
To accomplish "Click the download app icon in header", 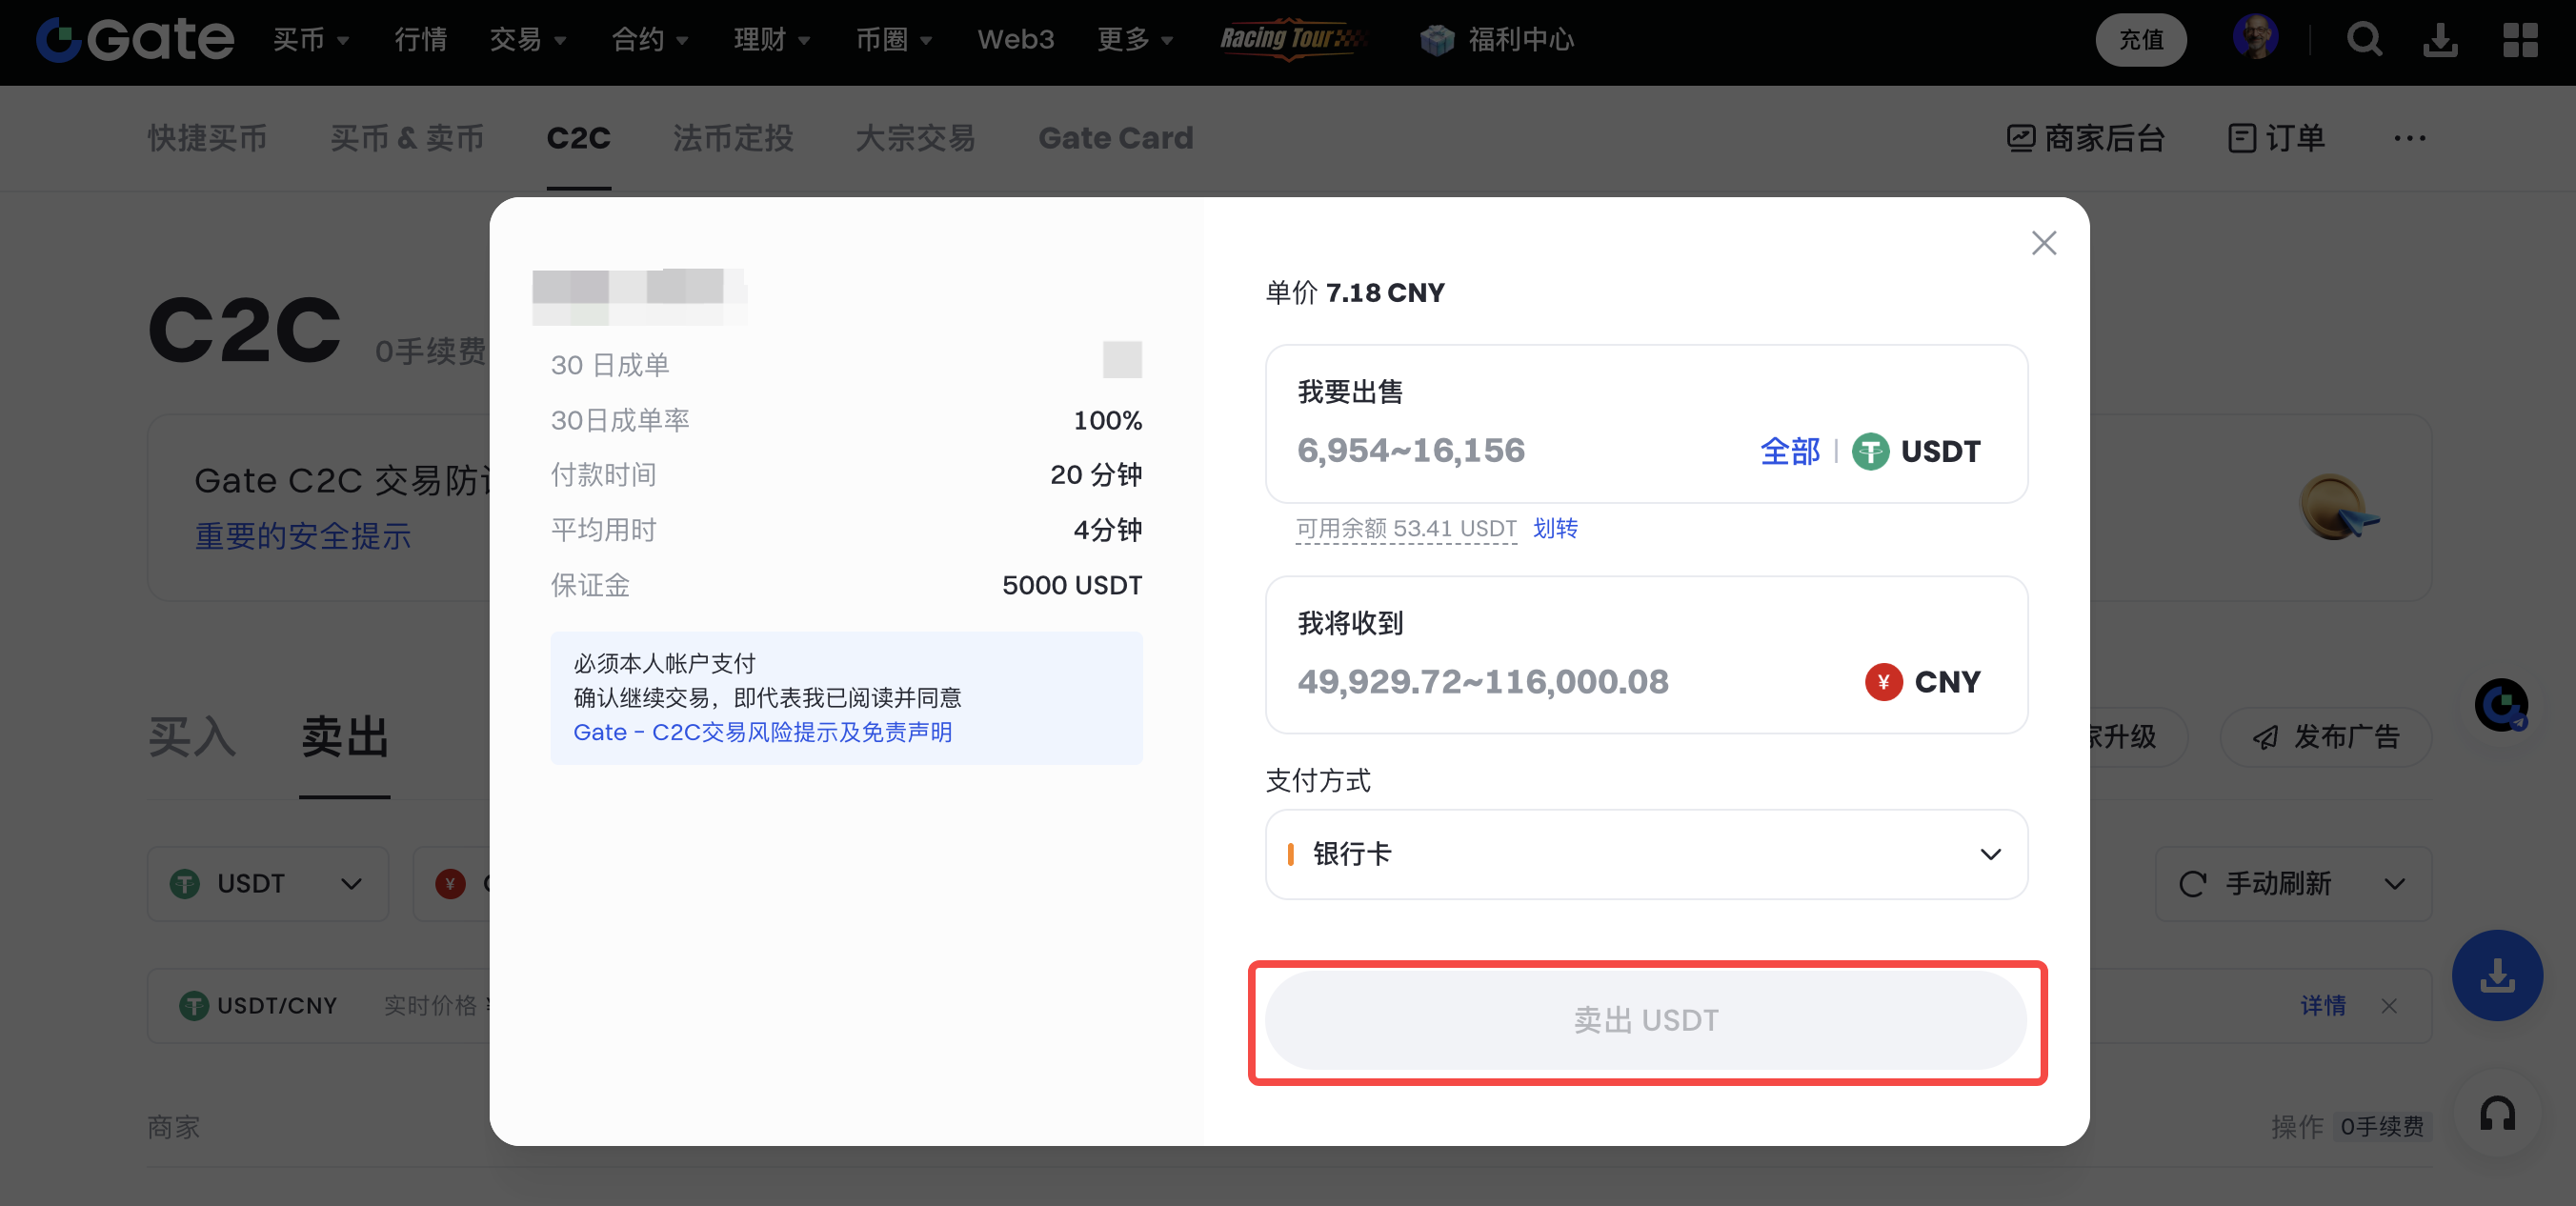I will coord(2440,40).
